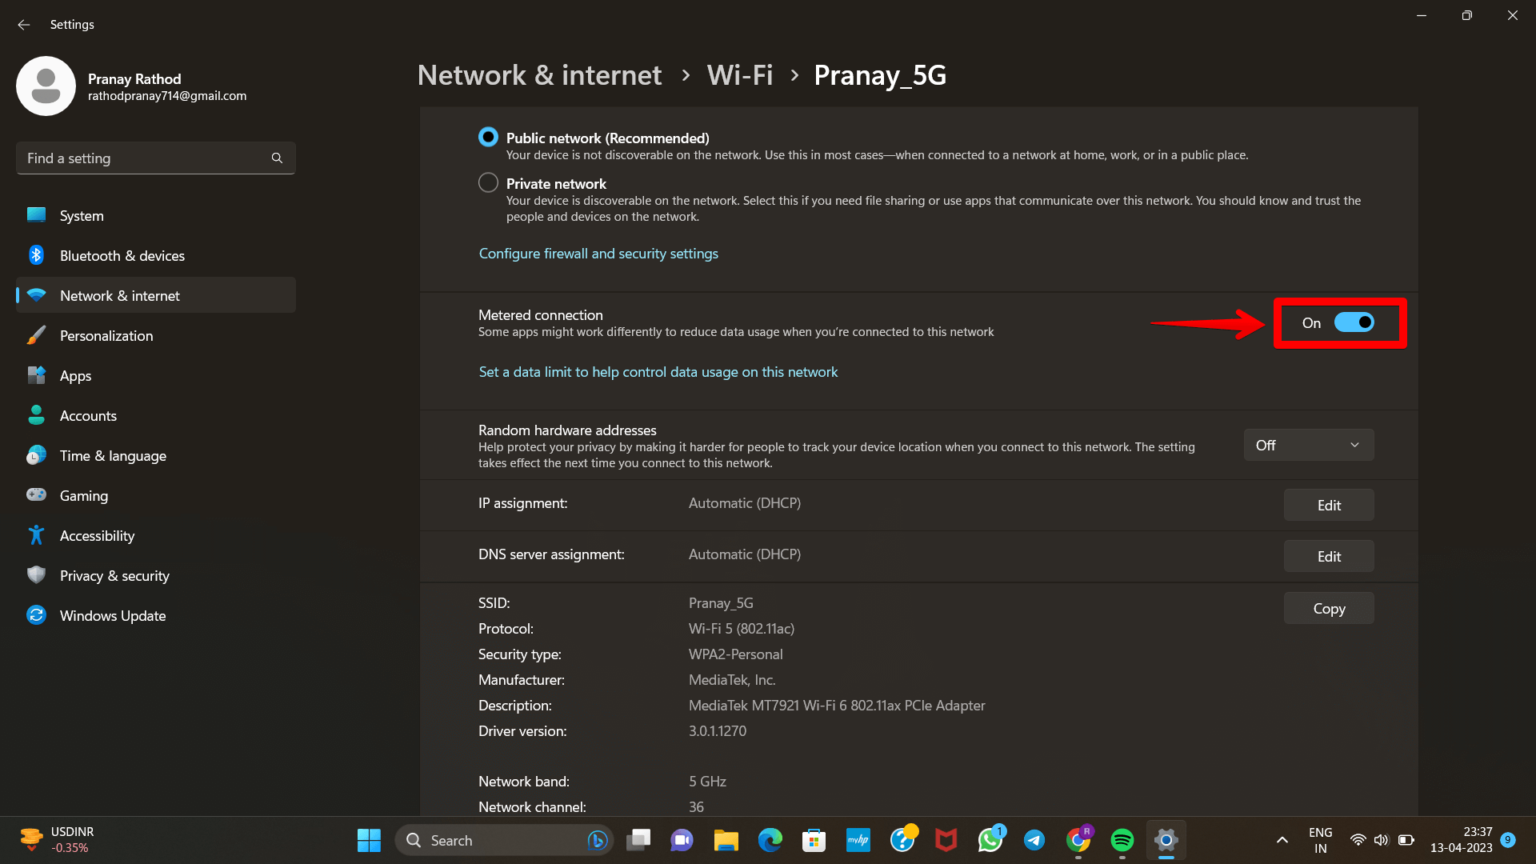Image resolution: width=1536 pixels, height=864 pixels.
Task: Open Windows Update settings
Action: [112, 615]
